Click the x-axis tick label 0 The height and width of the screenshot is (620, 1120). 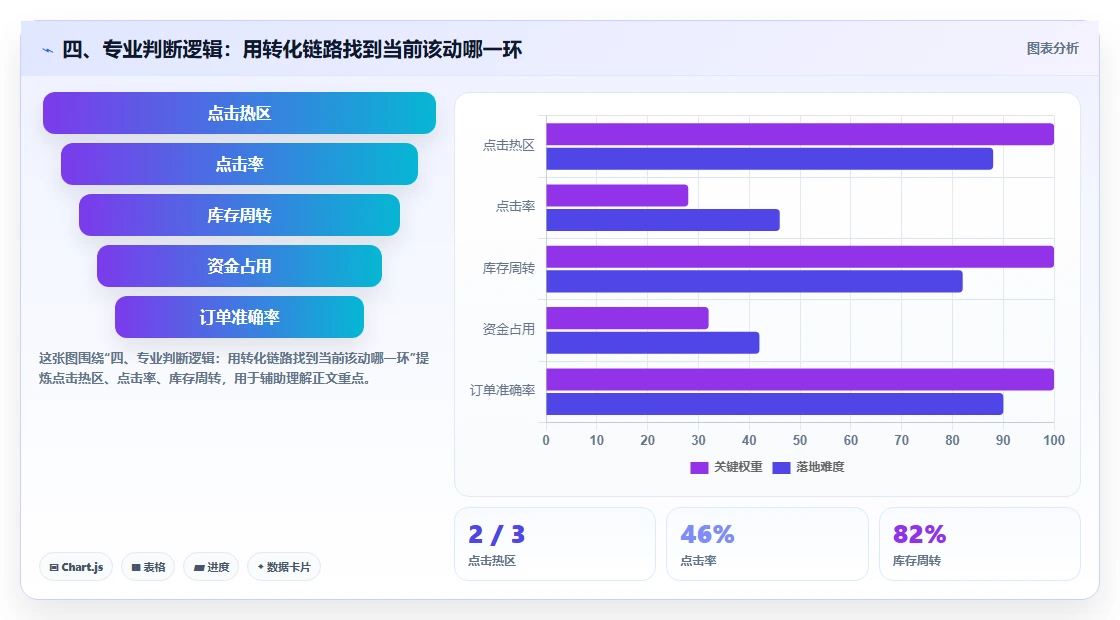[x=546, y=441]
